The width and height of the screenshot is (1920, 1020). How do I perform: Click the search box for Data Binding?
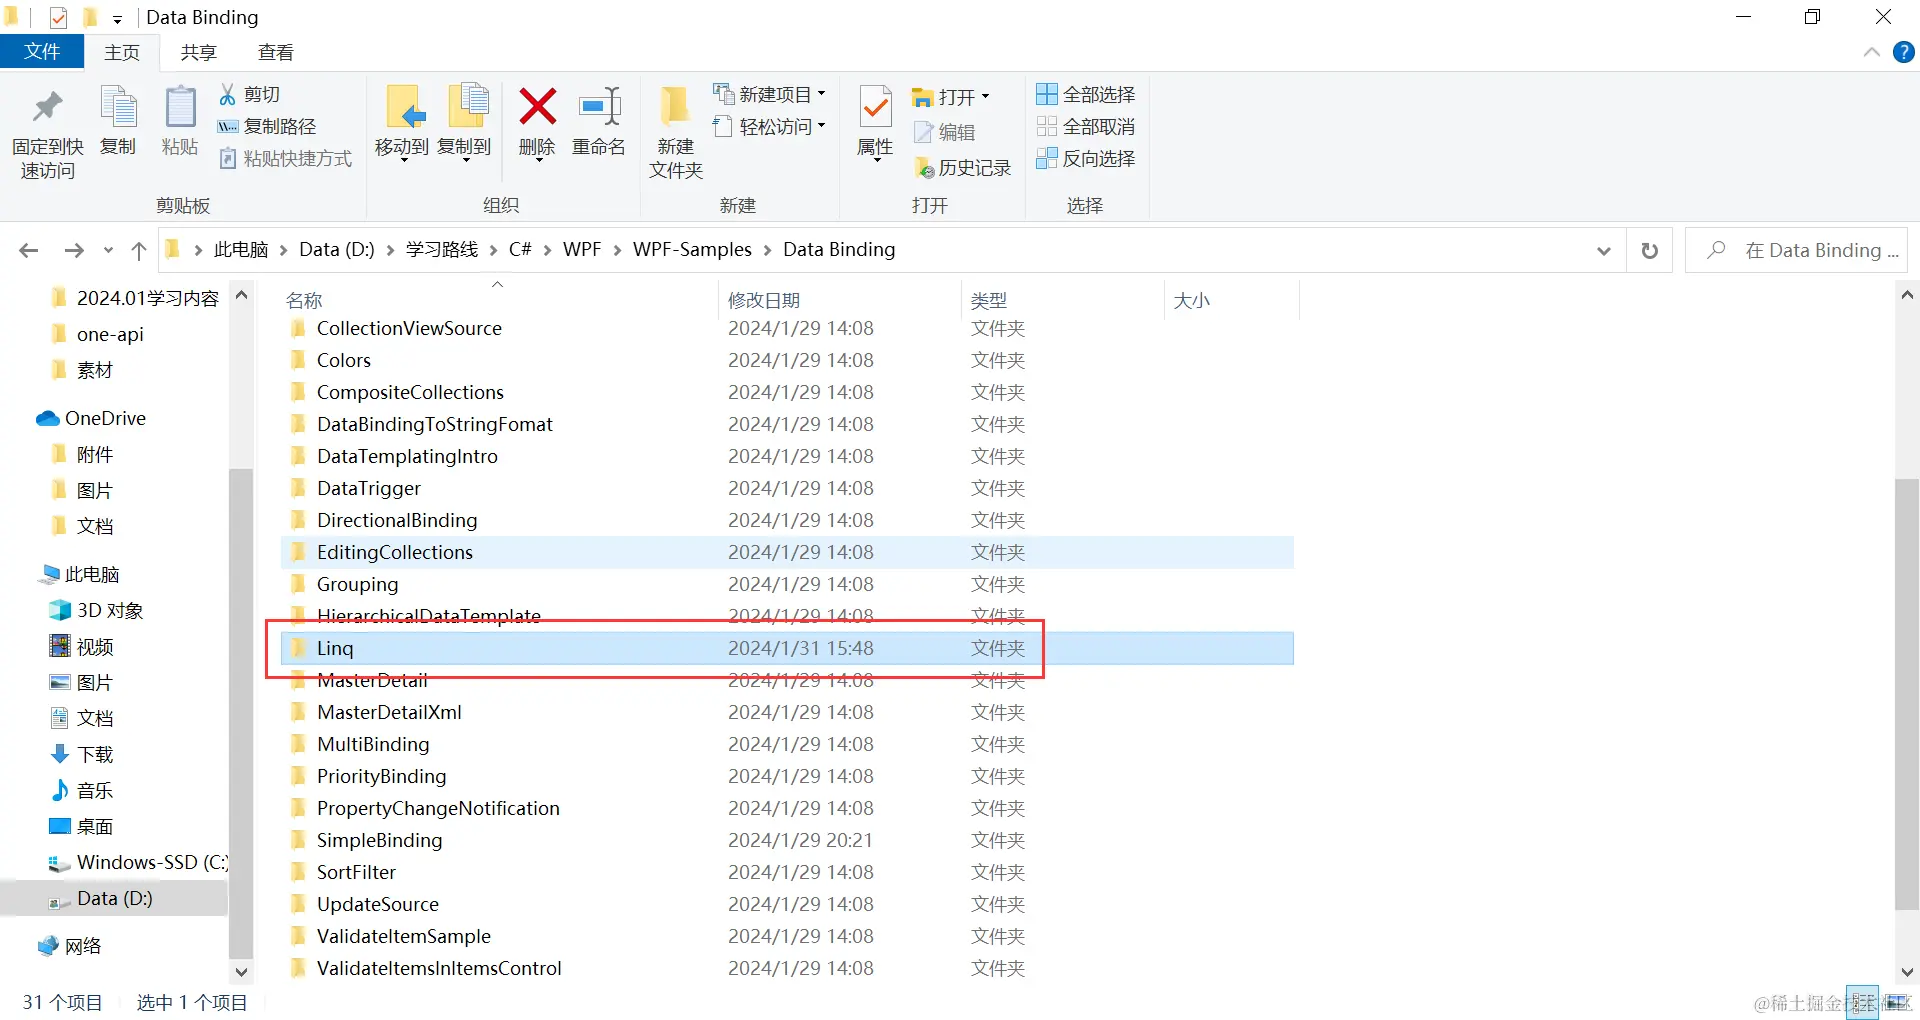[1797, 250]
